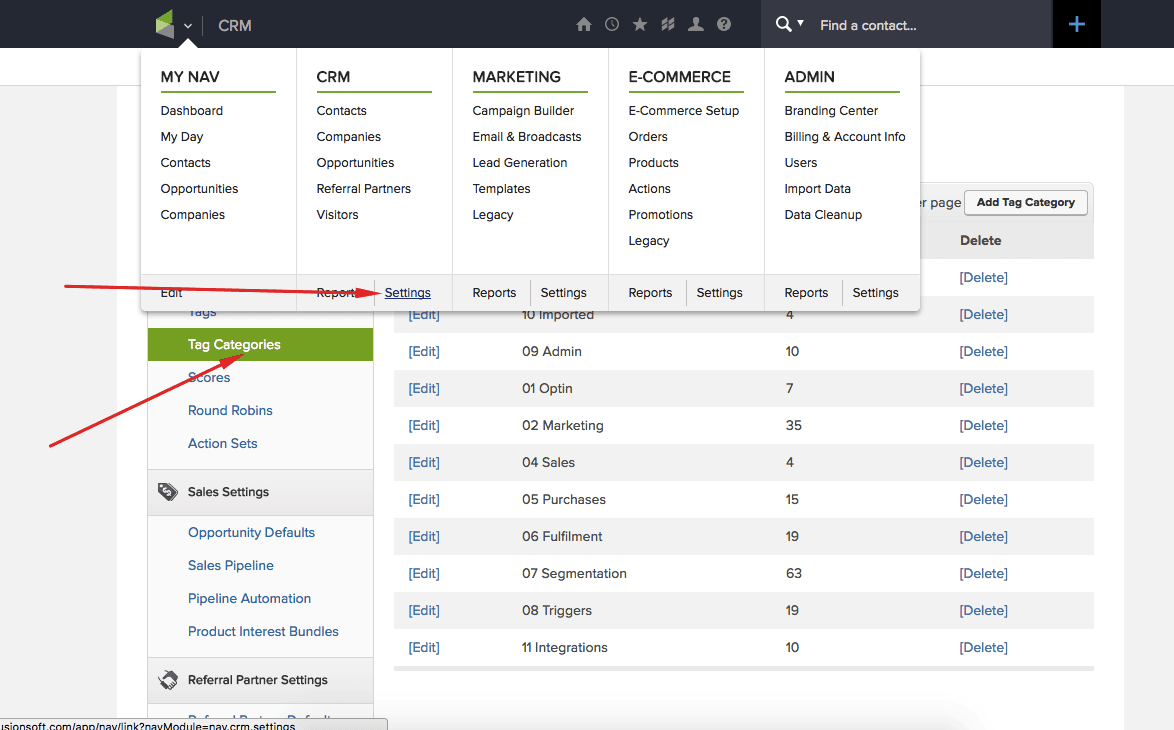Open CRM Settings link
Image resolution: width=1174 pixels, height=730 pixels.
(407, 293)
